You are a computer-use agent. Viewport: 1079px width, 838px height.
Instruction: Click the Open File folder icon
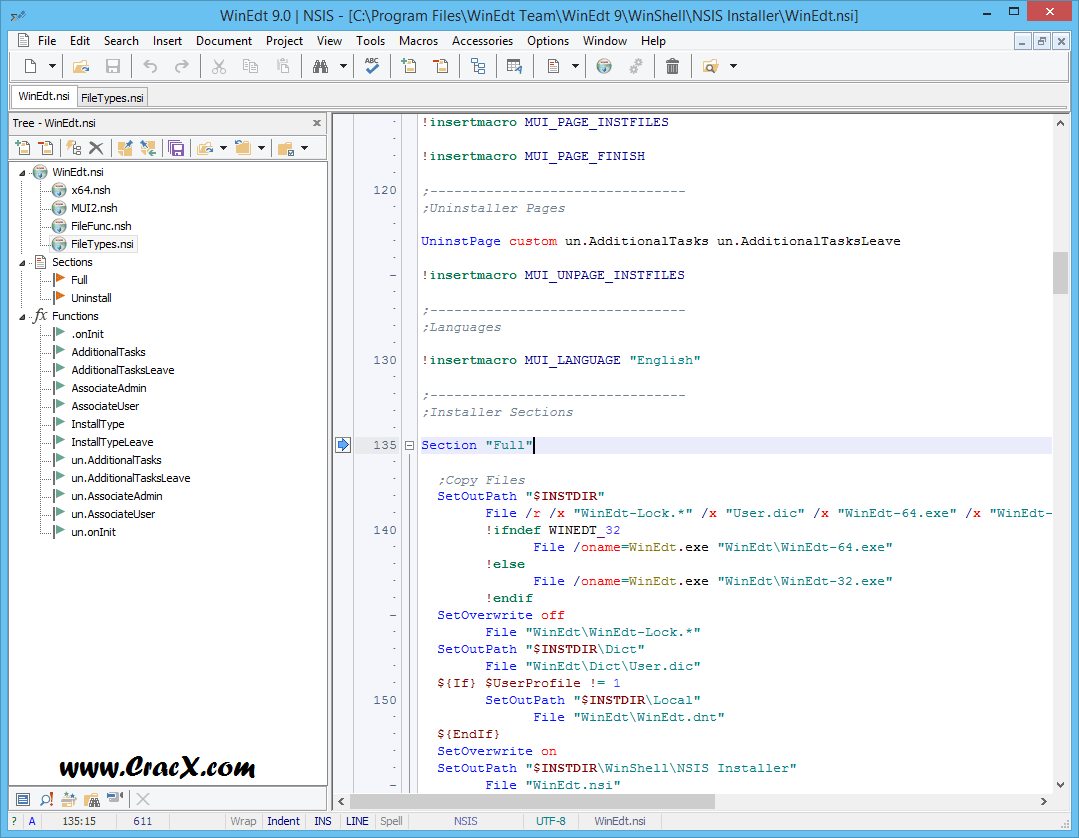(81, 67)
